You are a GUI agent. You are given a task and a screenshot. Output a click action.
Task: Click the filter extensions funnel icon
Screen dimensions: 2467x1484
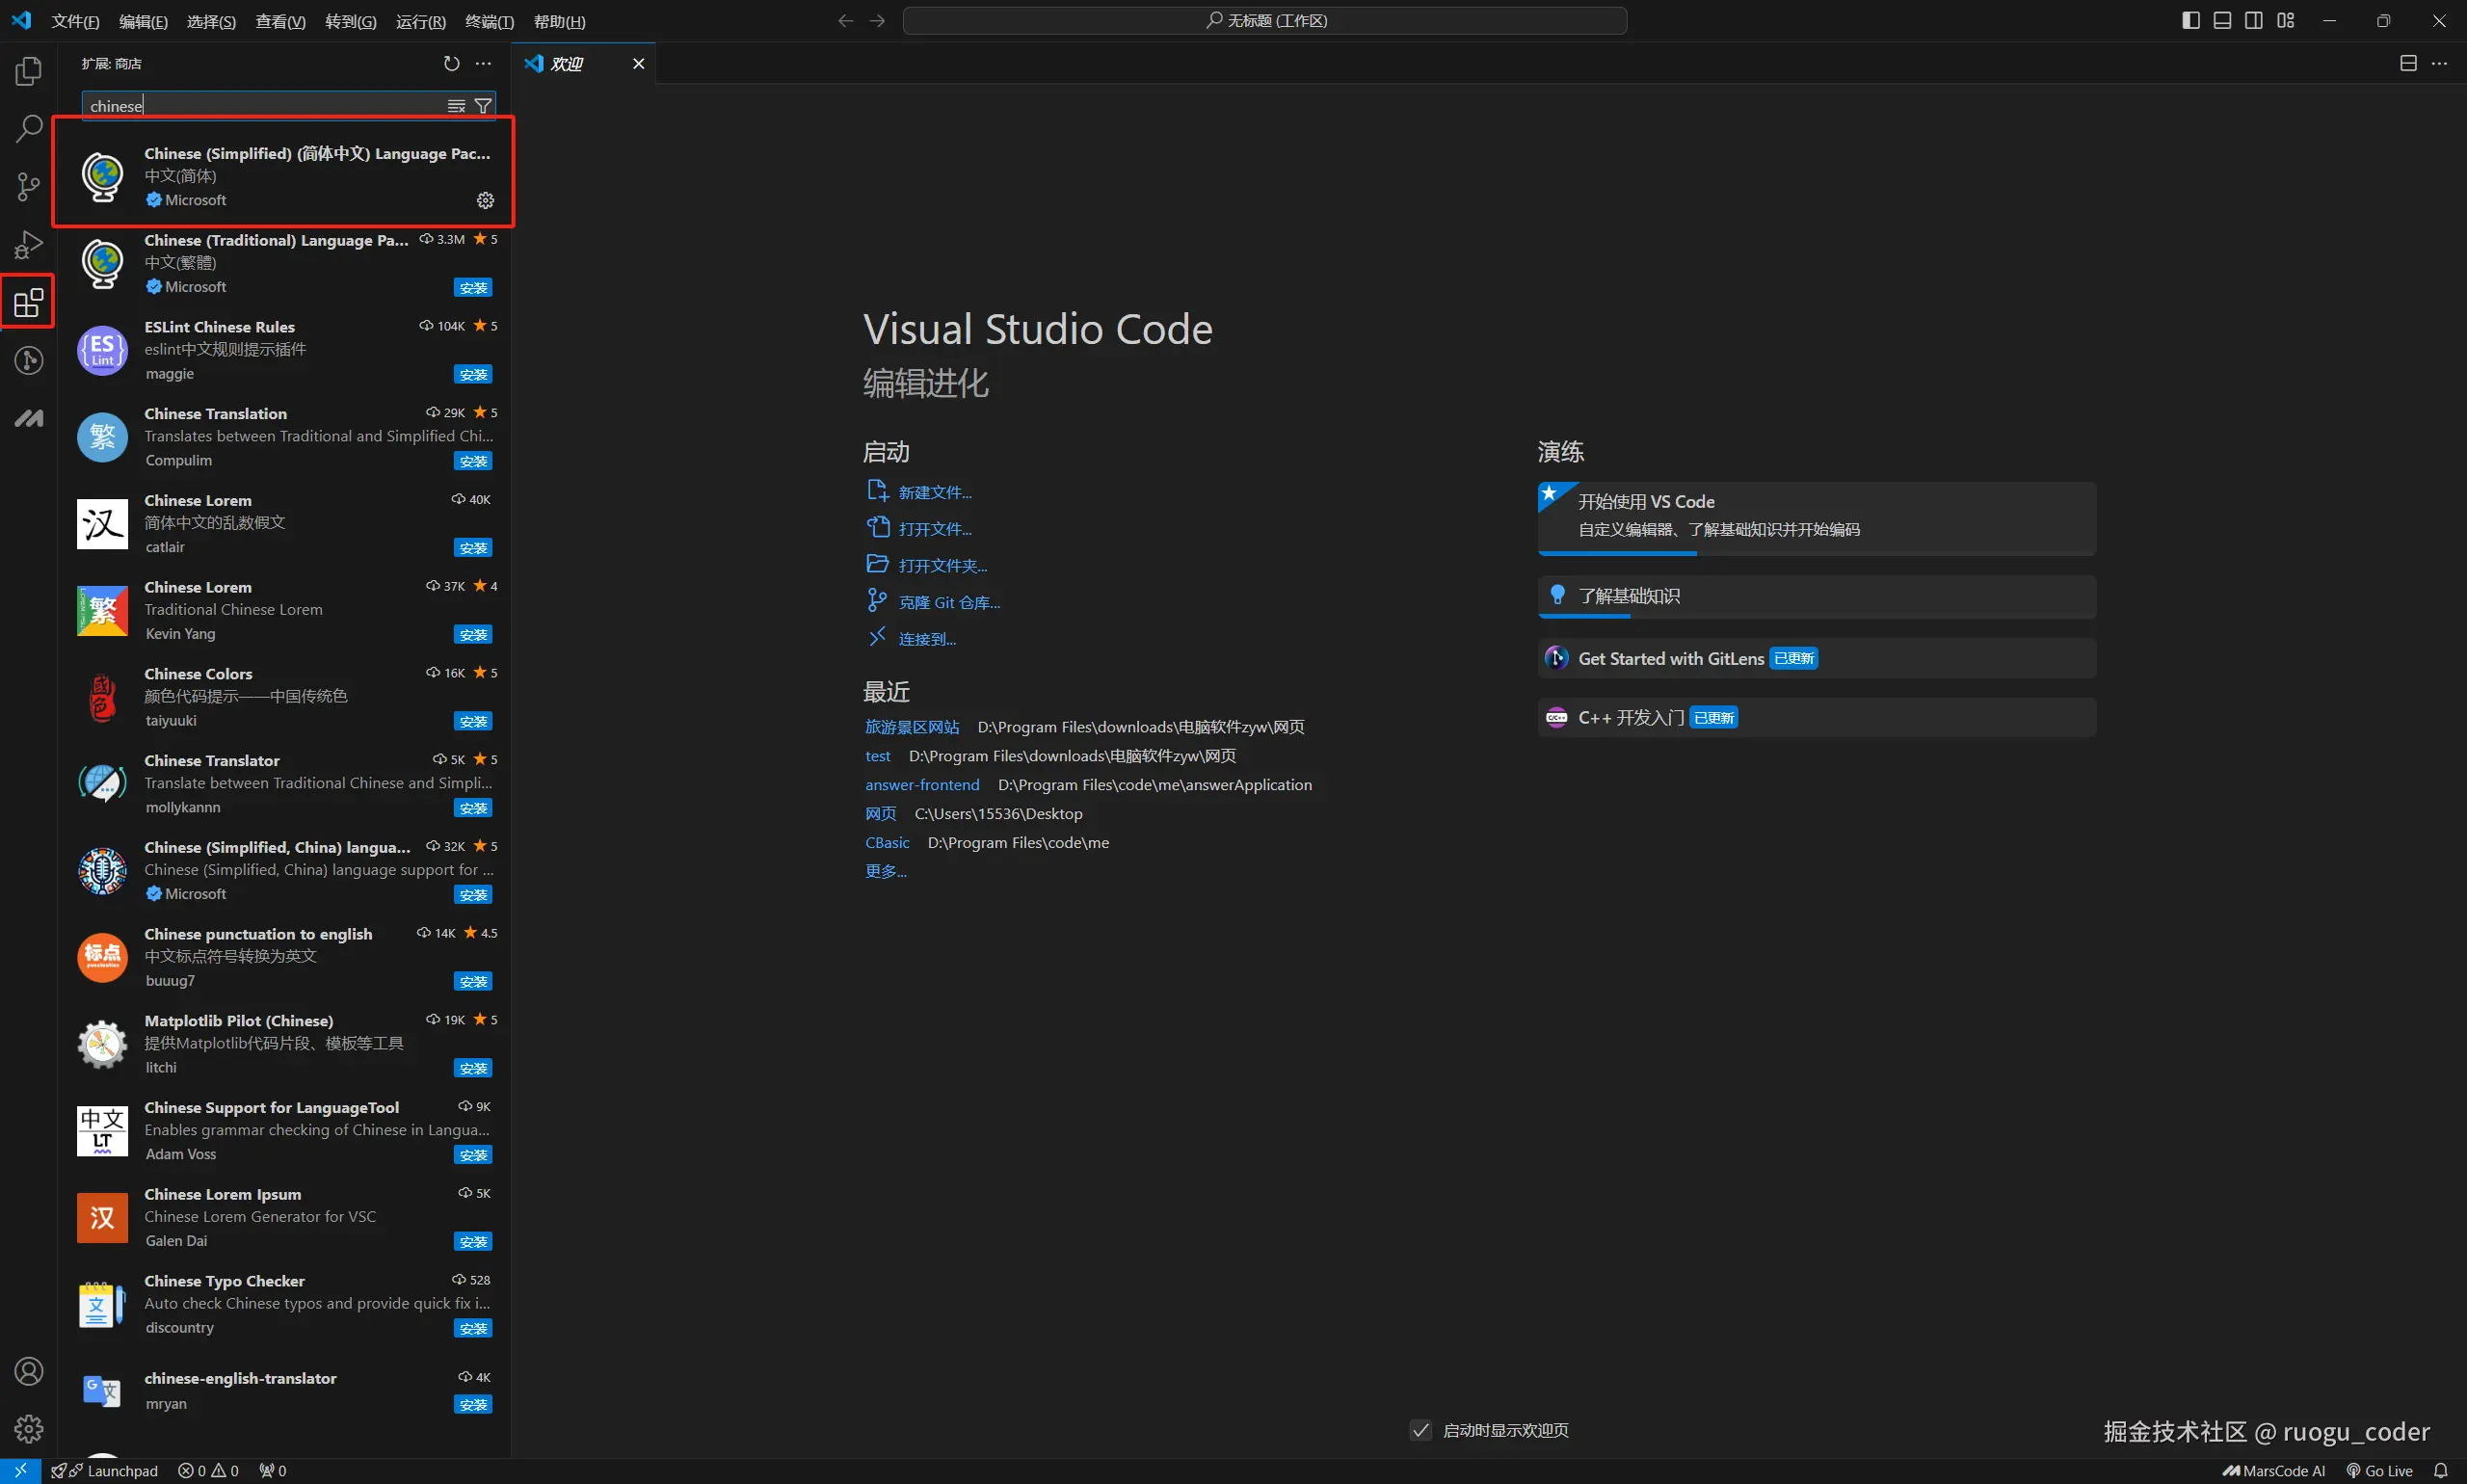pos(483,106)
